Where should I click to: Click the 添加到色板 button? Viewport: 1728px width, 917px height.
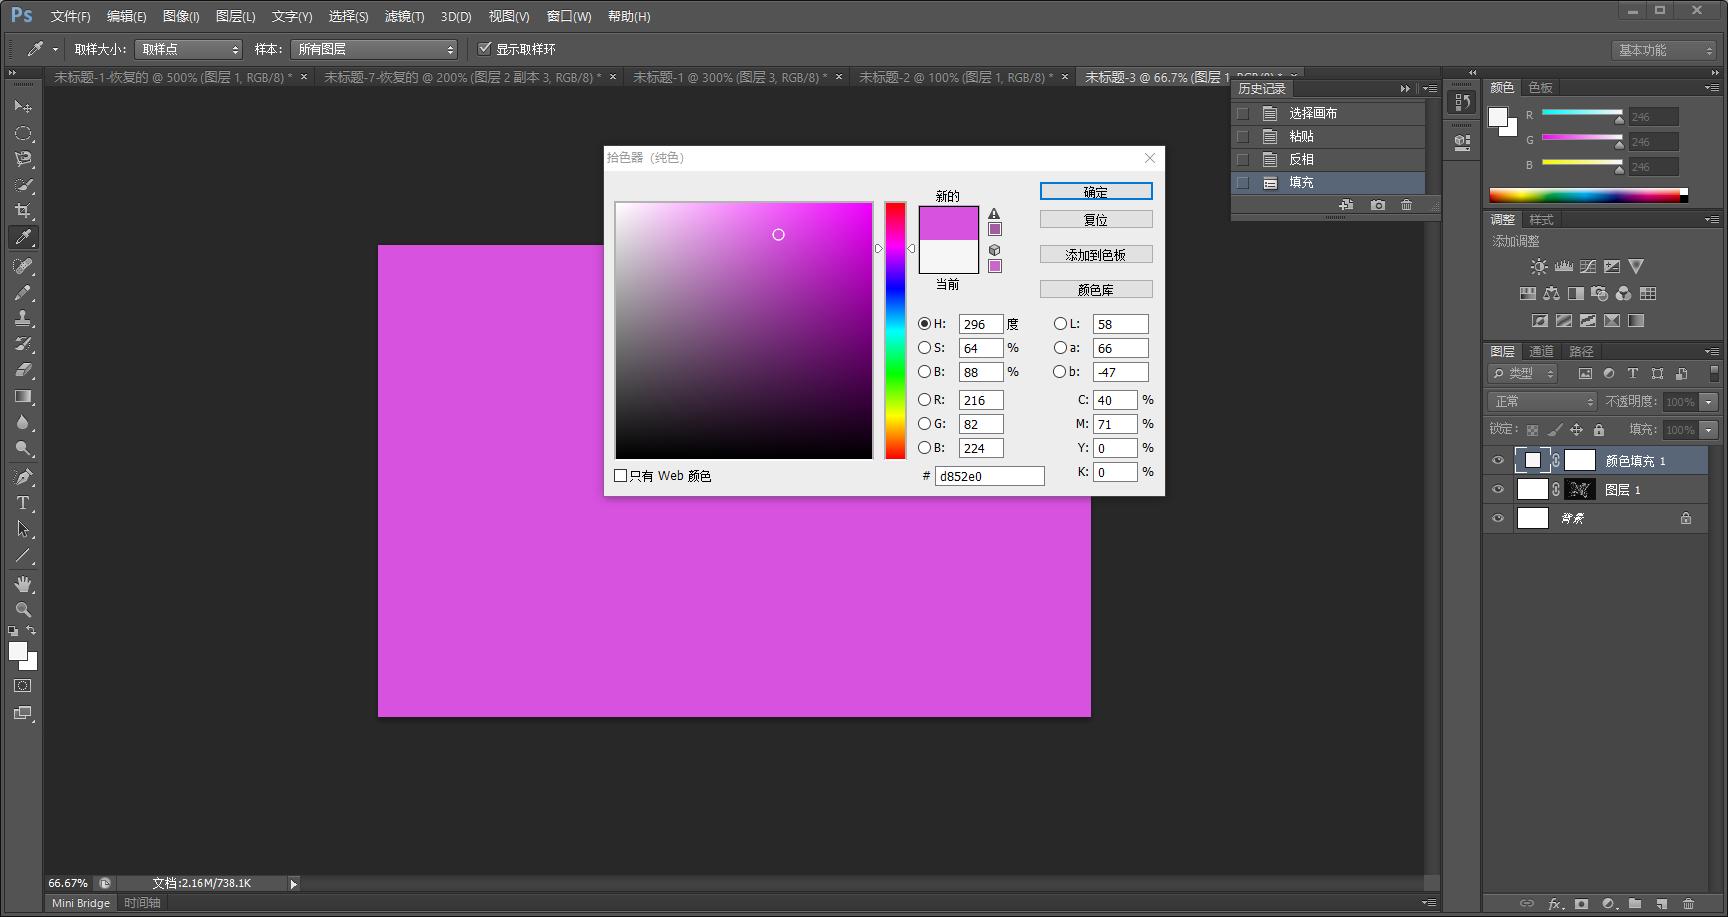click(x=1096, y=255)
